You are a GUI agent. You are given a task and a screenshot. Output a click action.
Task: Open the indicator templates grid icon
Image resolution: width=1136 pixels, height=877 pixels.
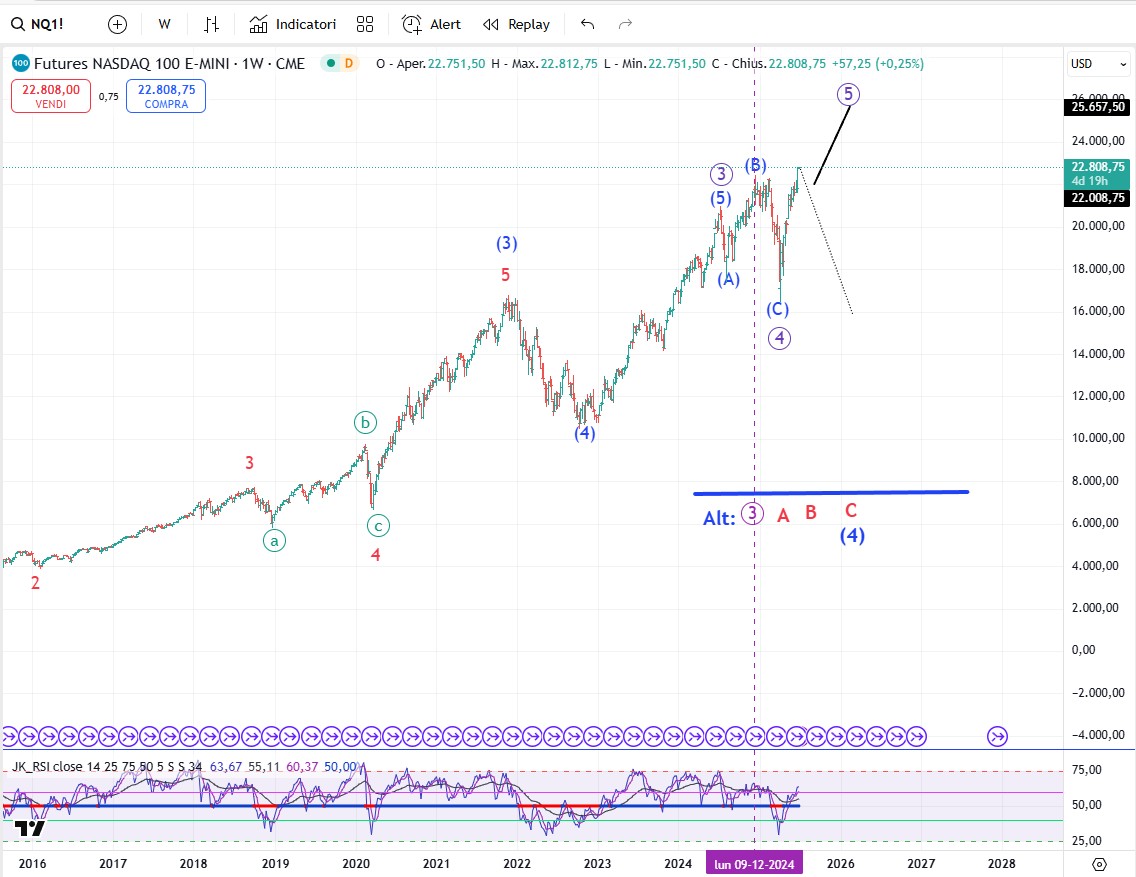click(365, 25)
